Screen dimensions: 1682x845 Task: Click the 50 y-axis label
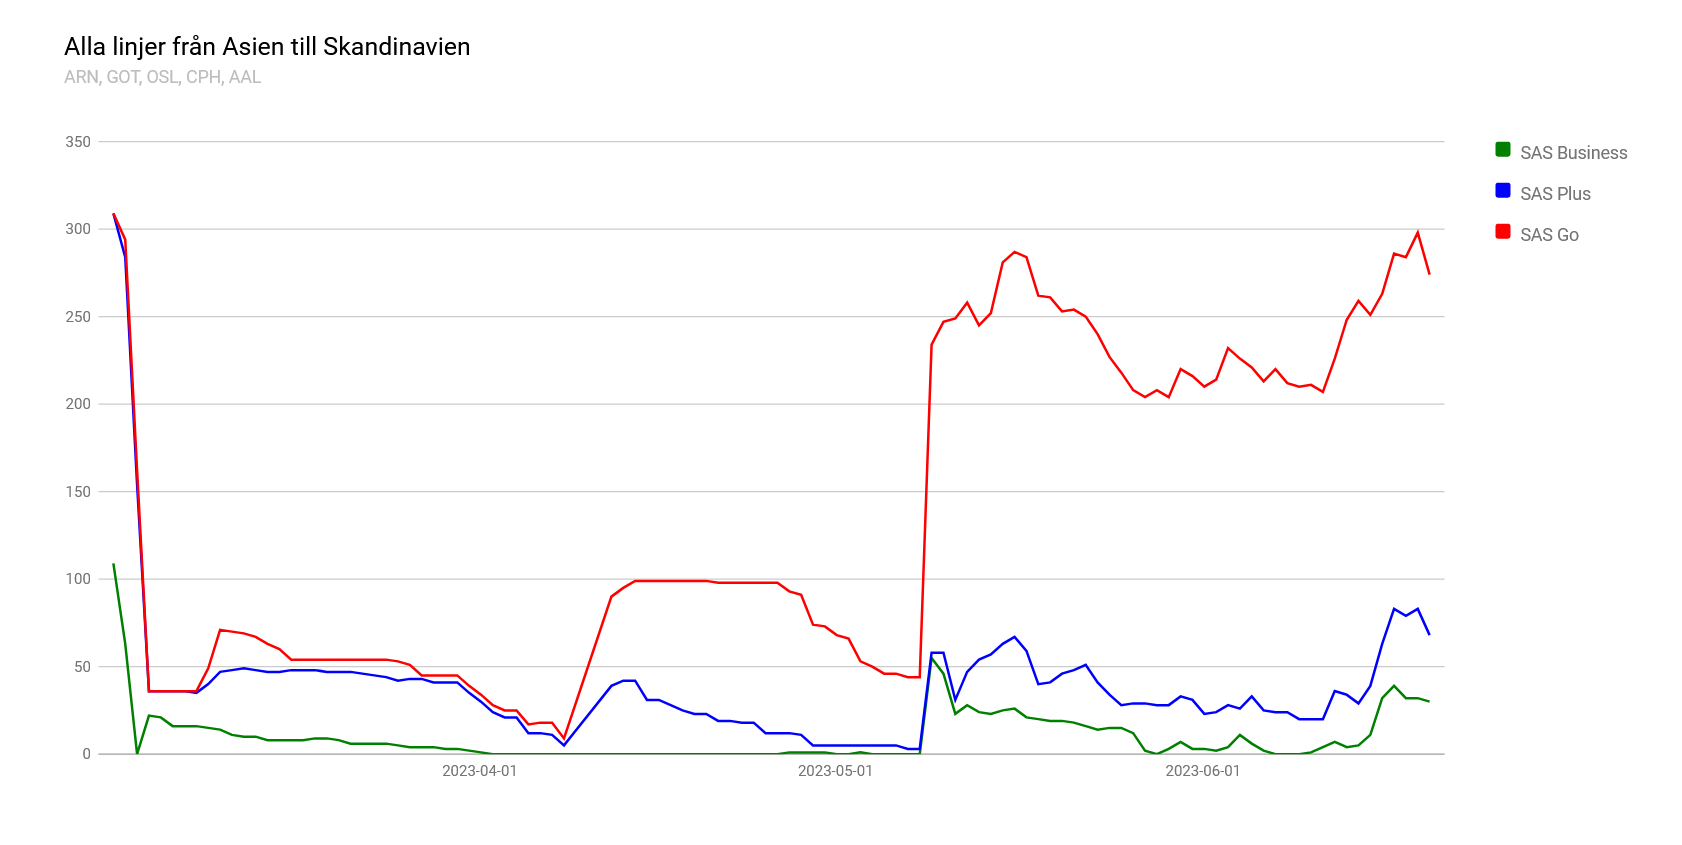point(82,667)
